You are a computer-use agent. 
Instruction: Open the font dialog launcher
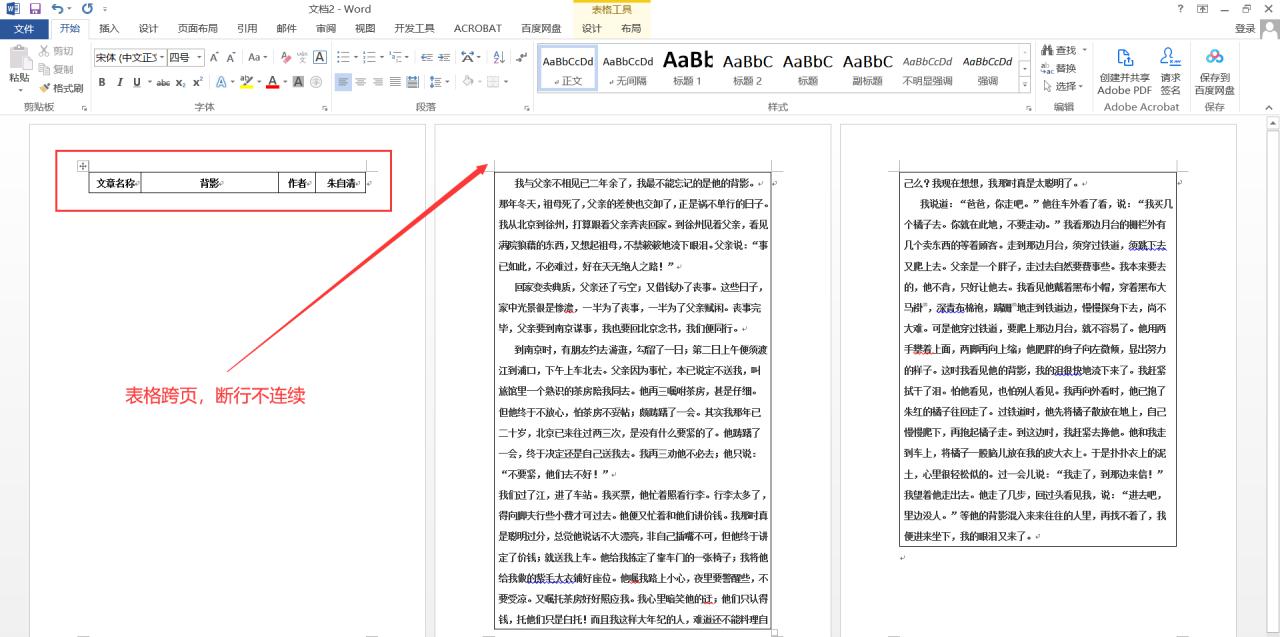325,107
